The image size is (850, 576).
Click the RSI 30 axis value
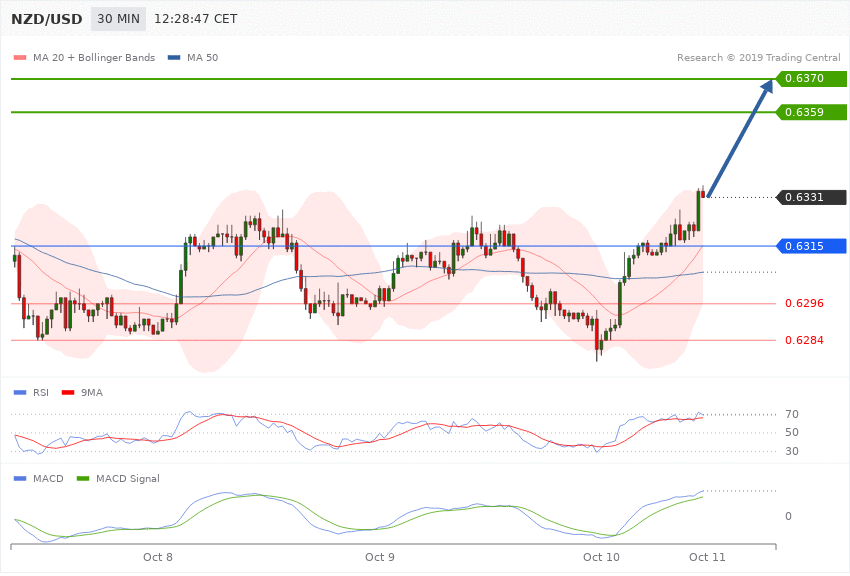coord(791,451)
